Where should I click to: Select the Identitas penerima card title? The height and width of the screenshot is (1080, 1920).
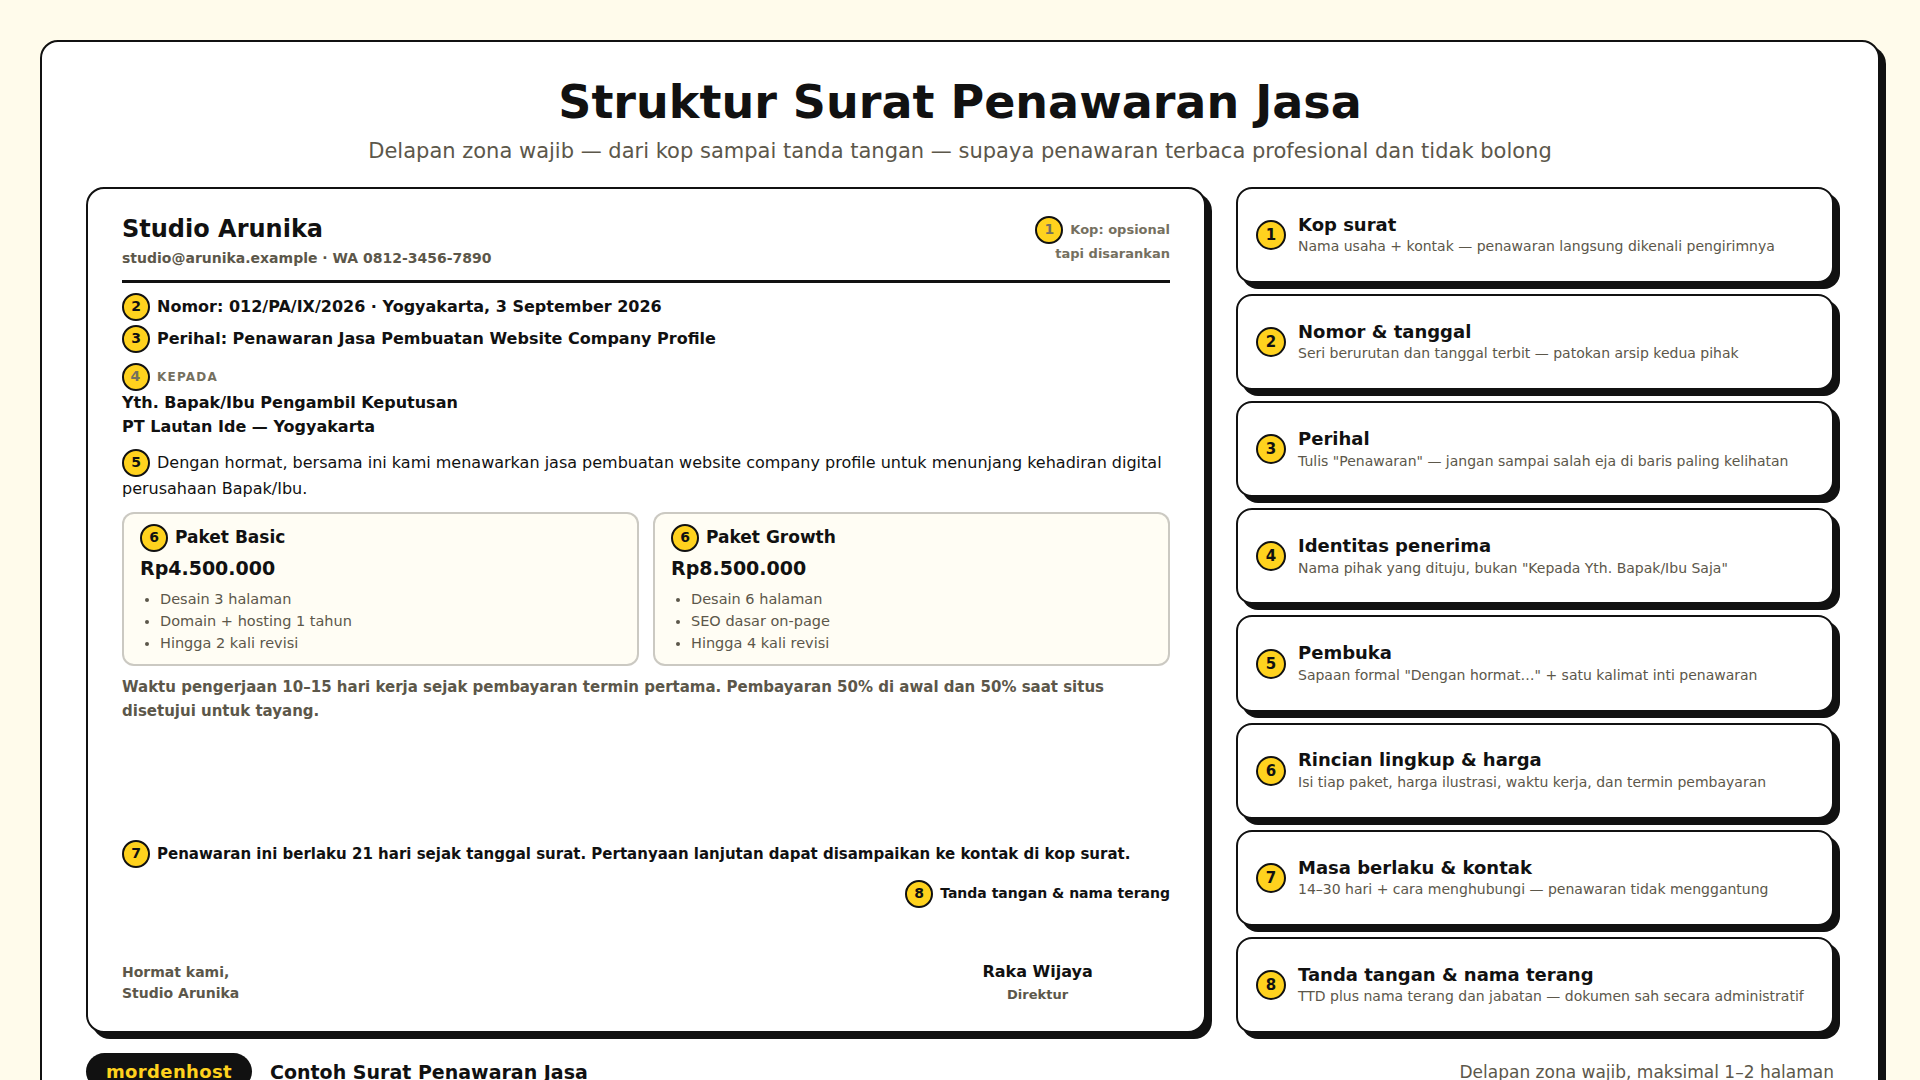pyautogui.click(x=1394, y=546)
